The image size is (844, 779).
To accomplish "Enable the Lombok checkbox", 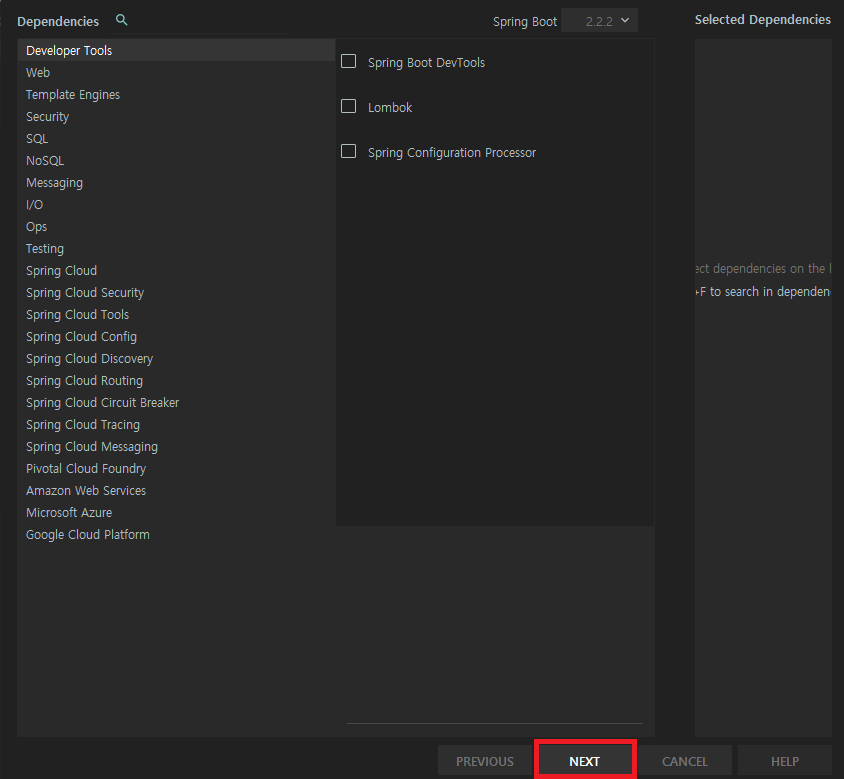I will pyautogui.click(x=348, y=106).
